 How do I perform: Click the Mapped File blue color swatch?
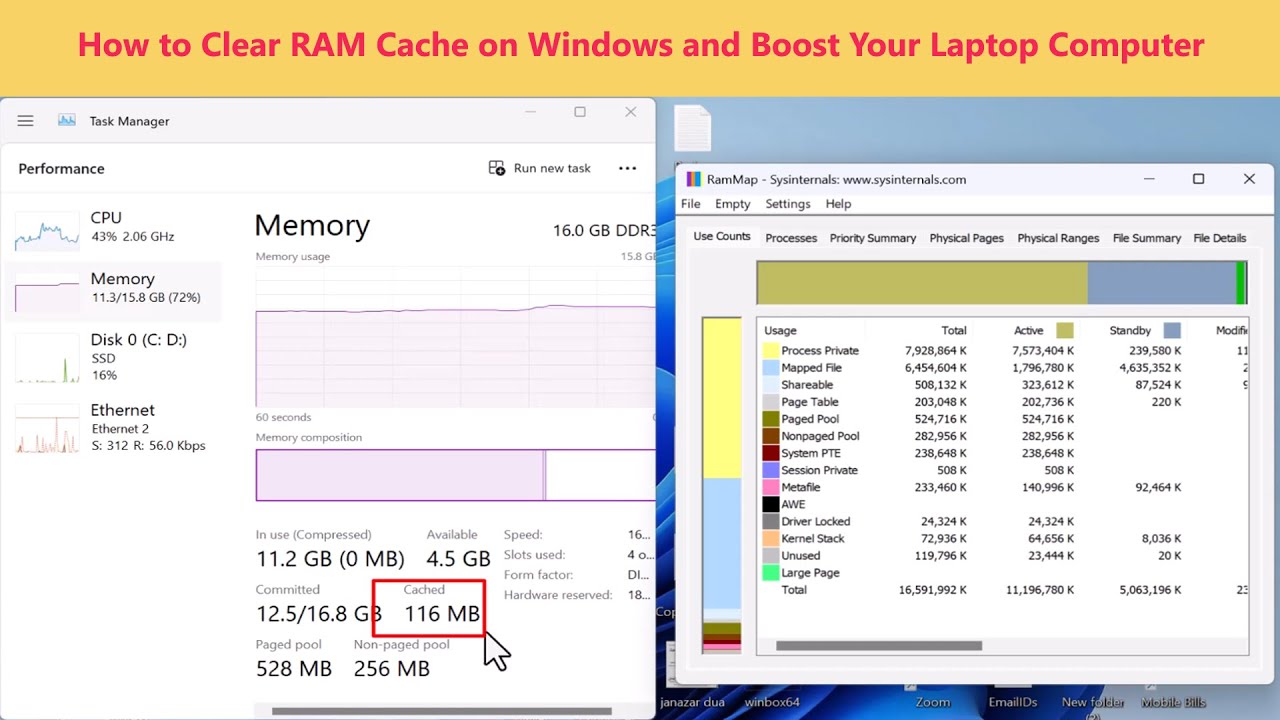(770, 368)
